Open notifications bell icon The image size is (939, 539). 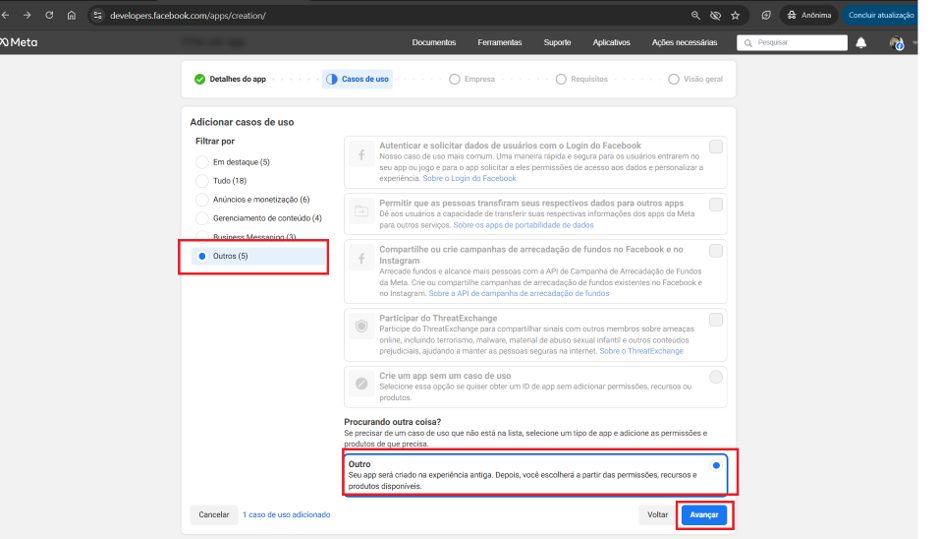tap(861, 43)
